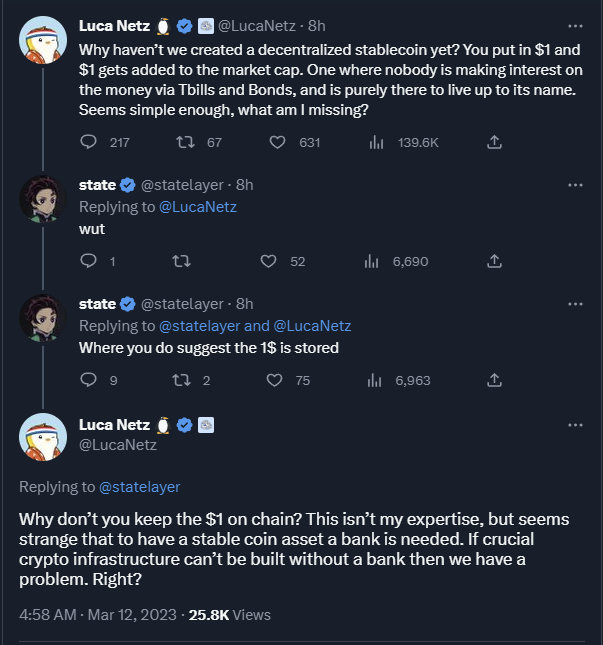The height and width of the screenshot is (645, 603).
Task: Reply to Luca Netz's stablecoin tweet
Action: click(88, 143)
